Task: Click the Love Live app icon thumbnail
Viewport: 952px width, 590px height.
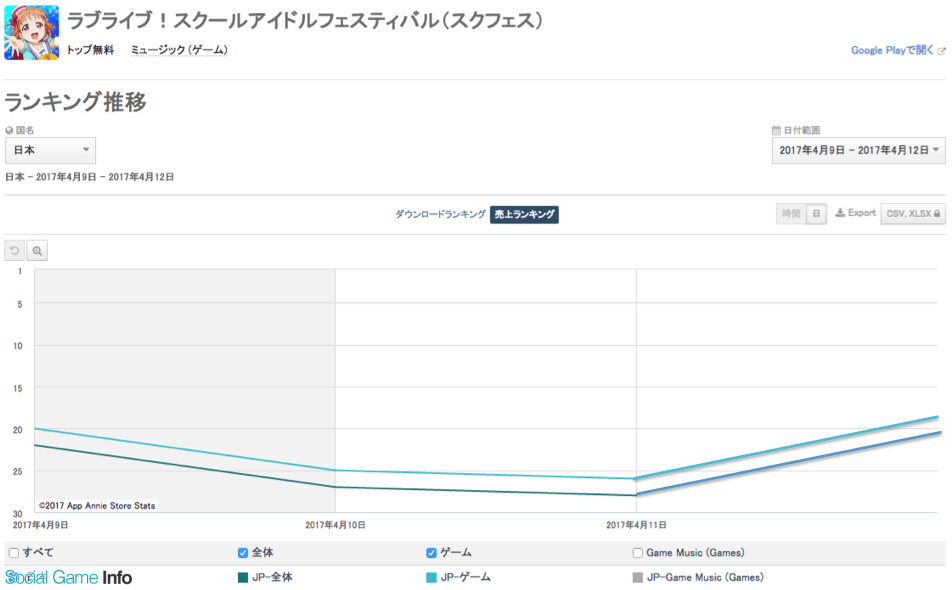Action: pyautogui.click(x=32, y=33)
